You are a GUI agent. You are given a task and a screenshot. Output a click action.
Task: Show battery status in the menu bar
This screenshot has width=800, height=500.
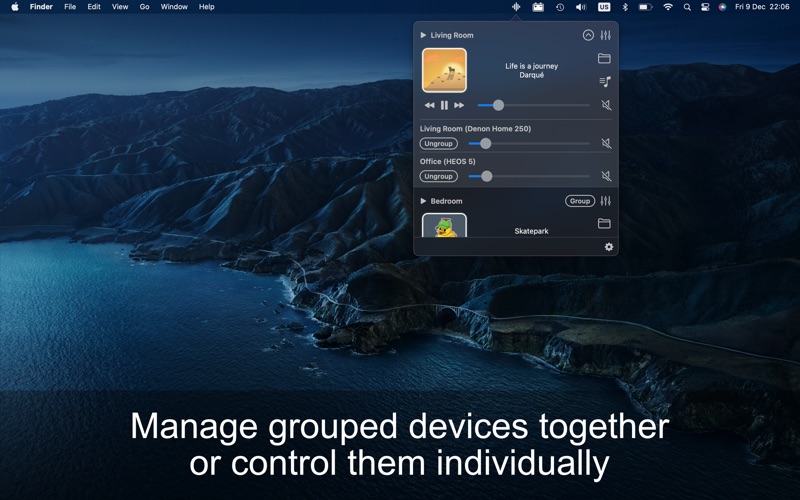(x=645, y=7)
